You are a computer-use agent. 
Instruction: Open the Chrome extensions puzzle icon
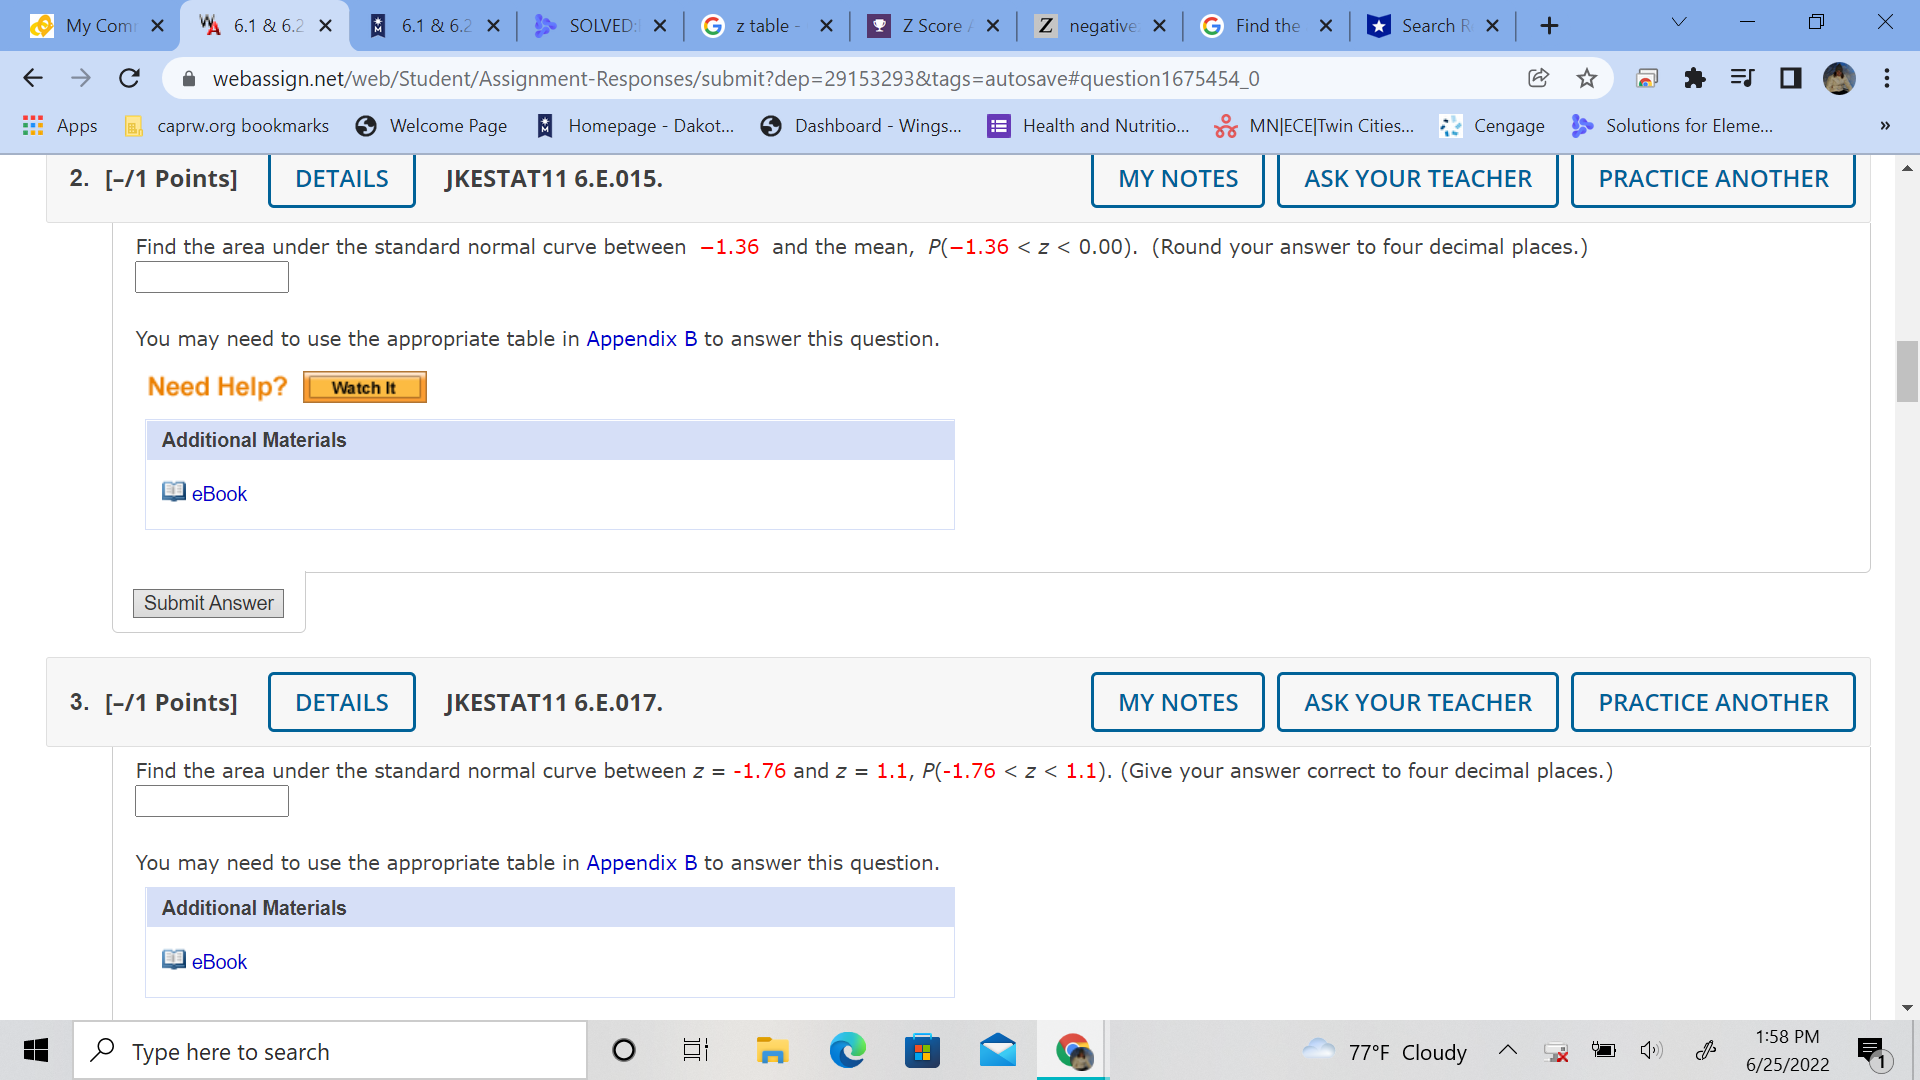click(x=1694, y=78)
